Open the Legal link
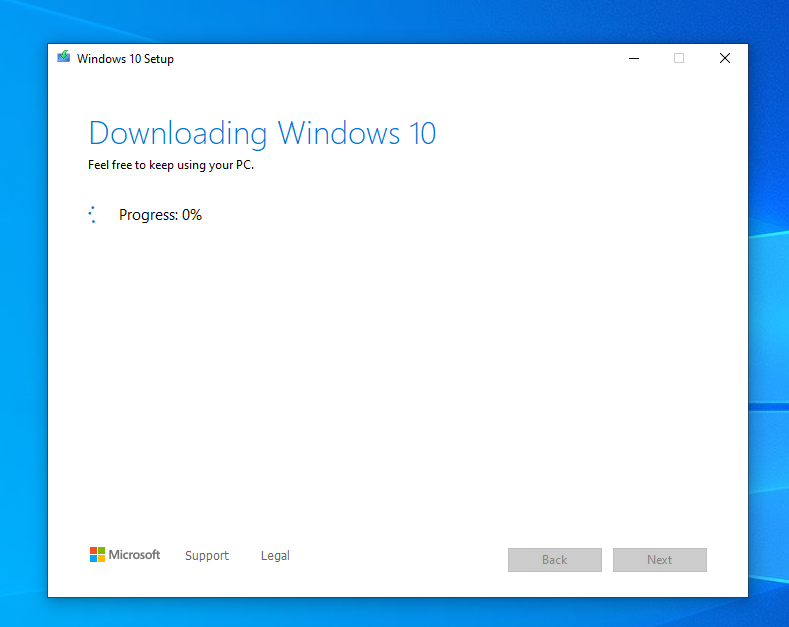This screenshot has width=789, height=627. (x=275, y=556)
